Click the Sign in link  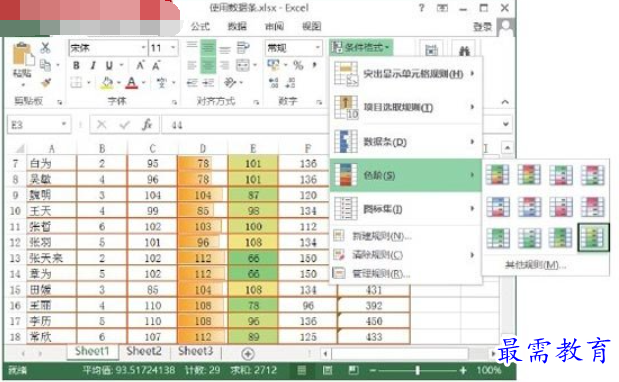tap(482, 27)
